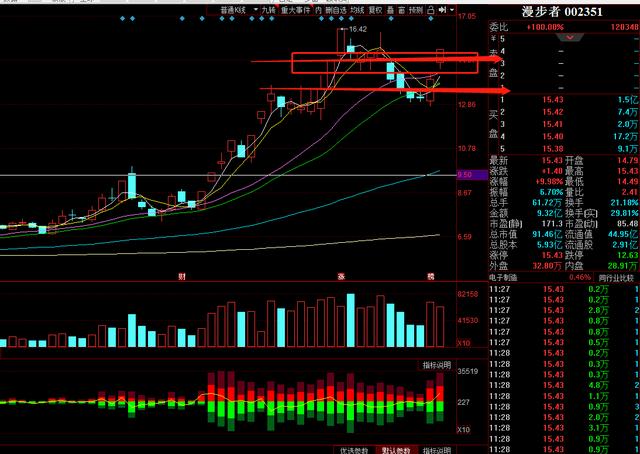Click the 总股本 value 5.93亿
Viewport: 640px width, 454px height.
[x=550, y=245]
